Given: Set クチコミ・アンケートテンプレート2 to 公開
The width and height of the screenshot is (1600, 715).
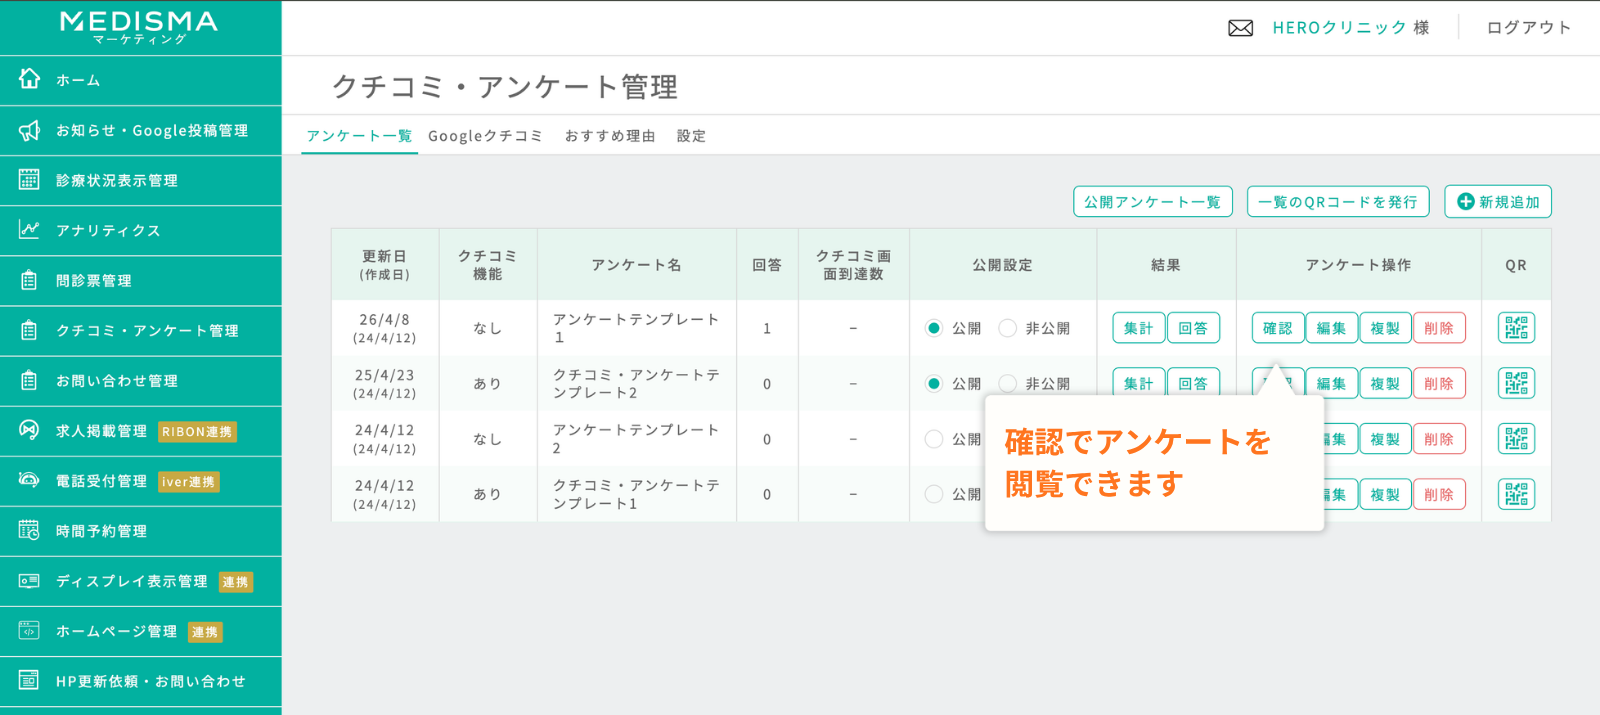Looking at the screenshot, I should (934, 383).
